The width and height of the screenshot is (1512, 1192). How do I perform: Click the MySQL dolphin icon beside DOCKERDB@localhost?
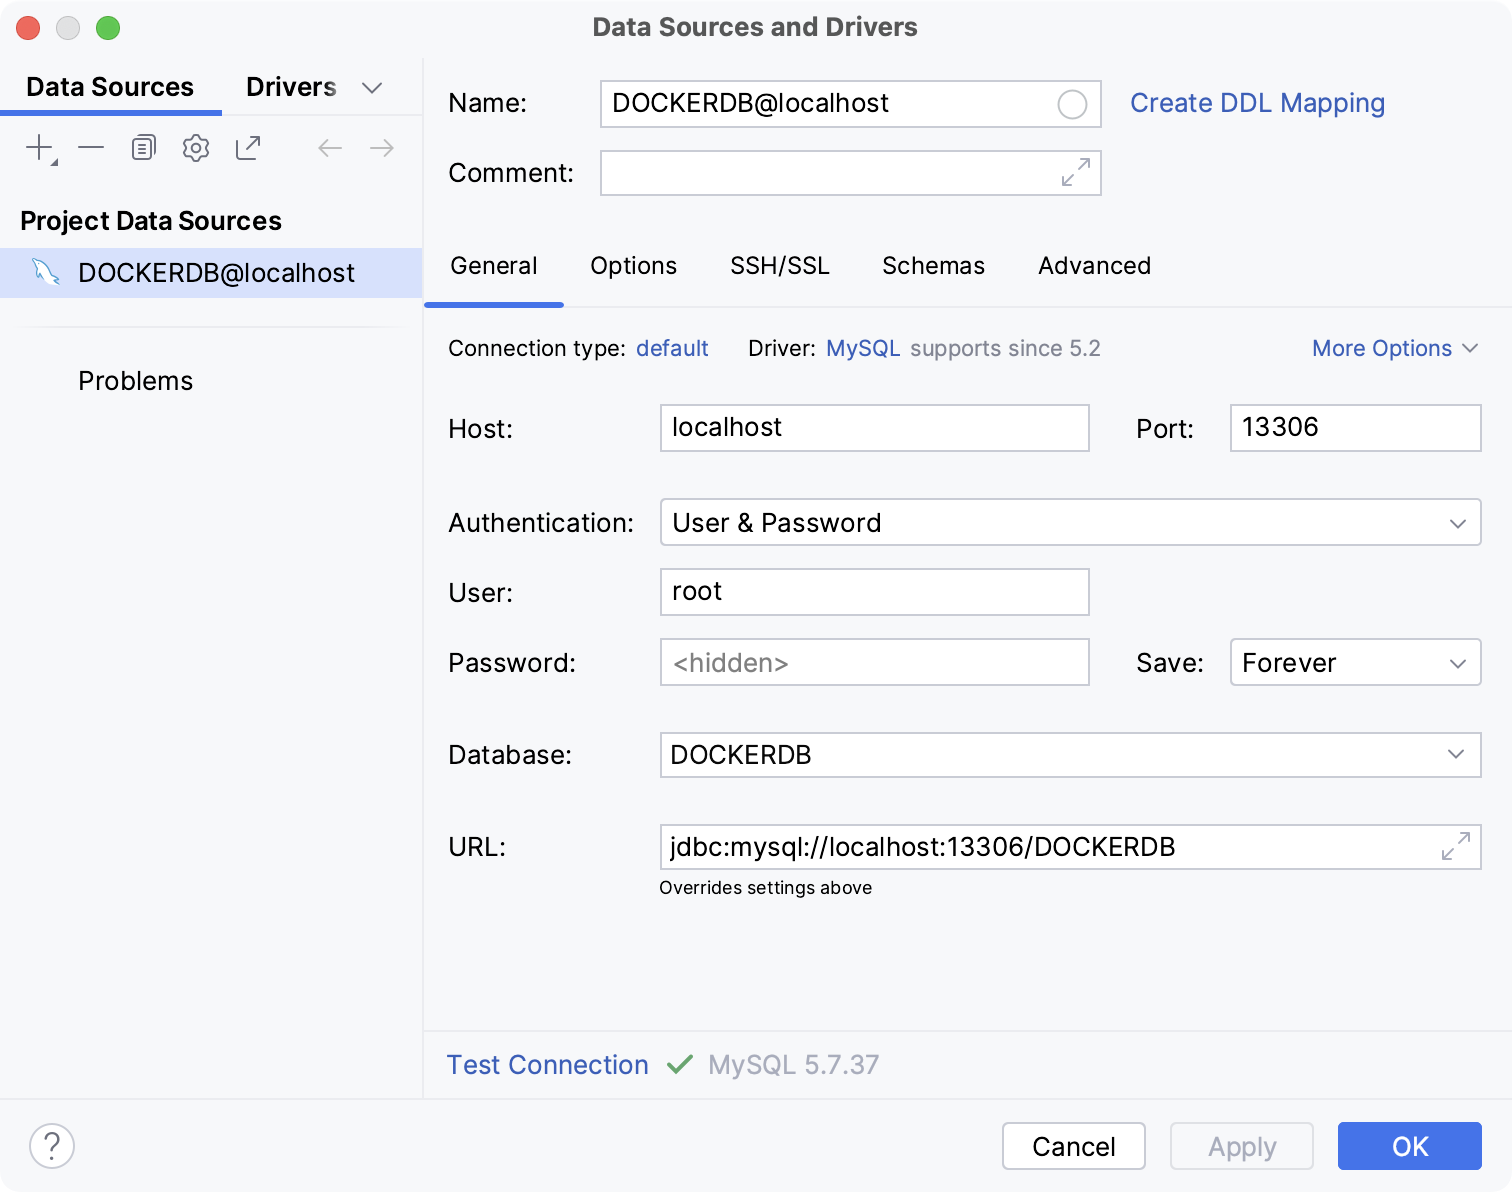click(x=44, y=272)
